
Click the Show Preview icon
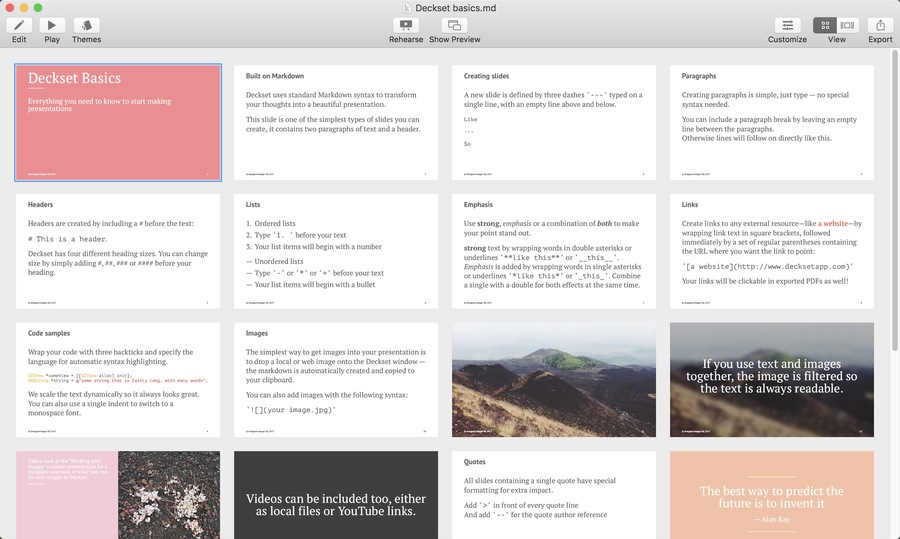point(455,25)
